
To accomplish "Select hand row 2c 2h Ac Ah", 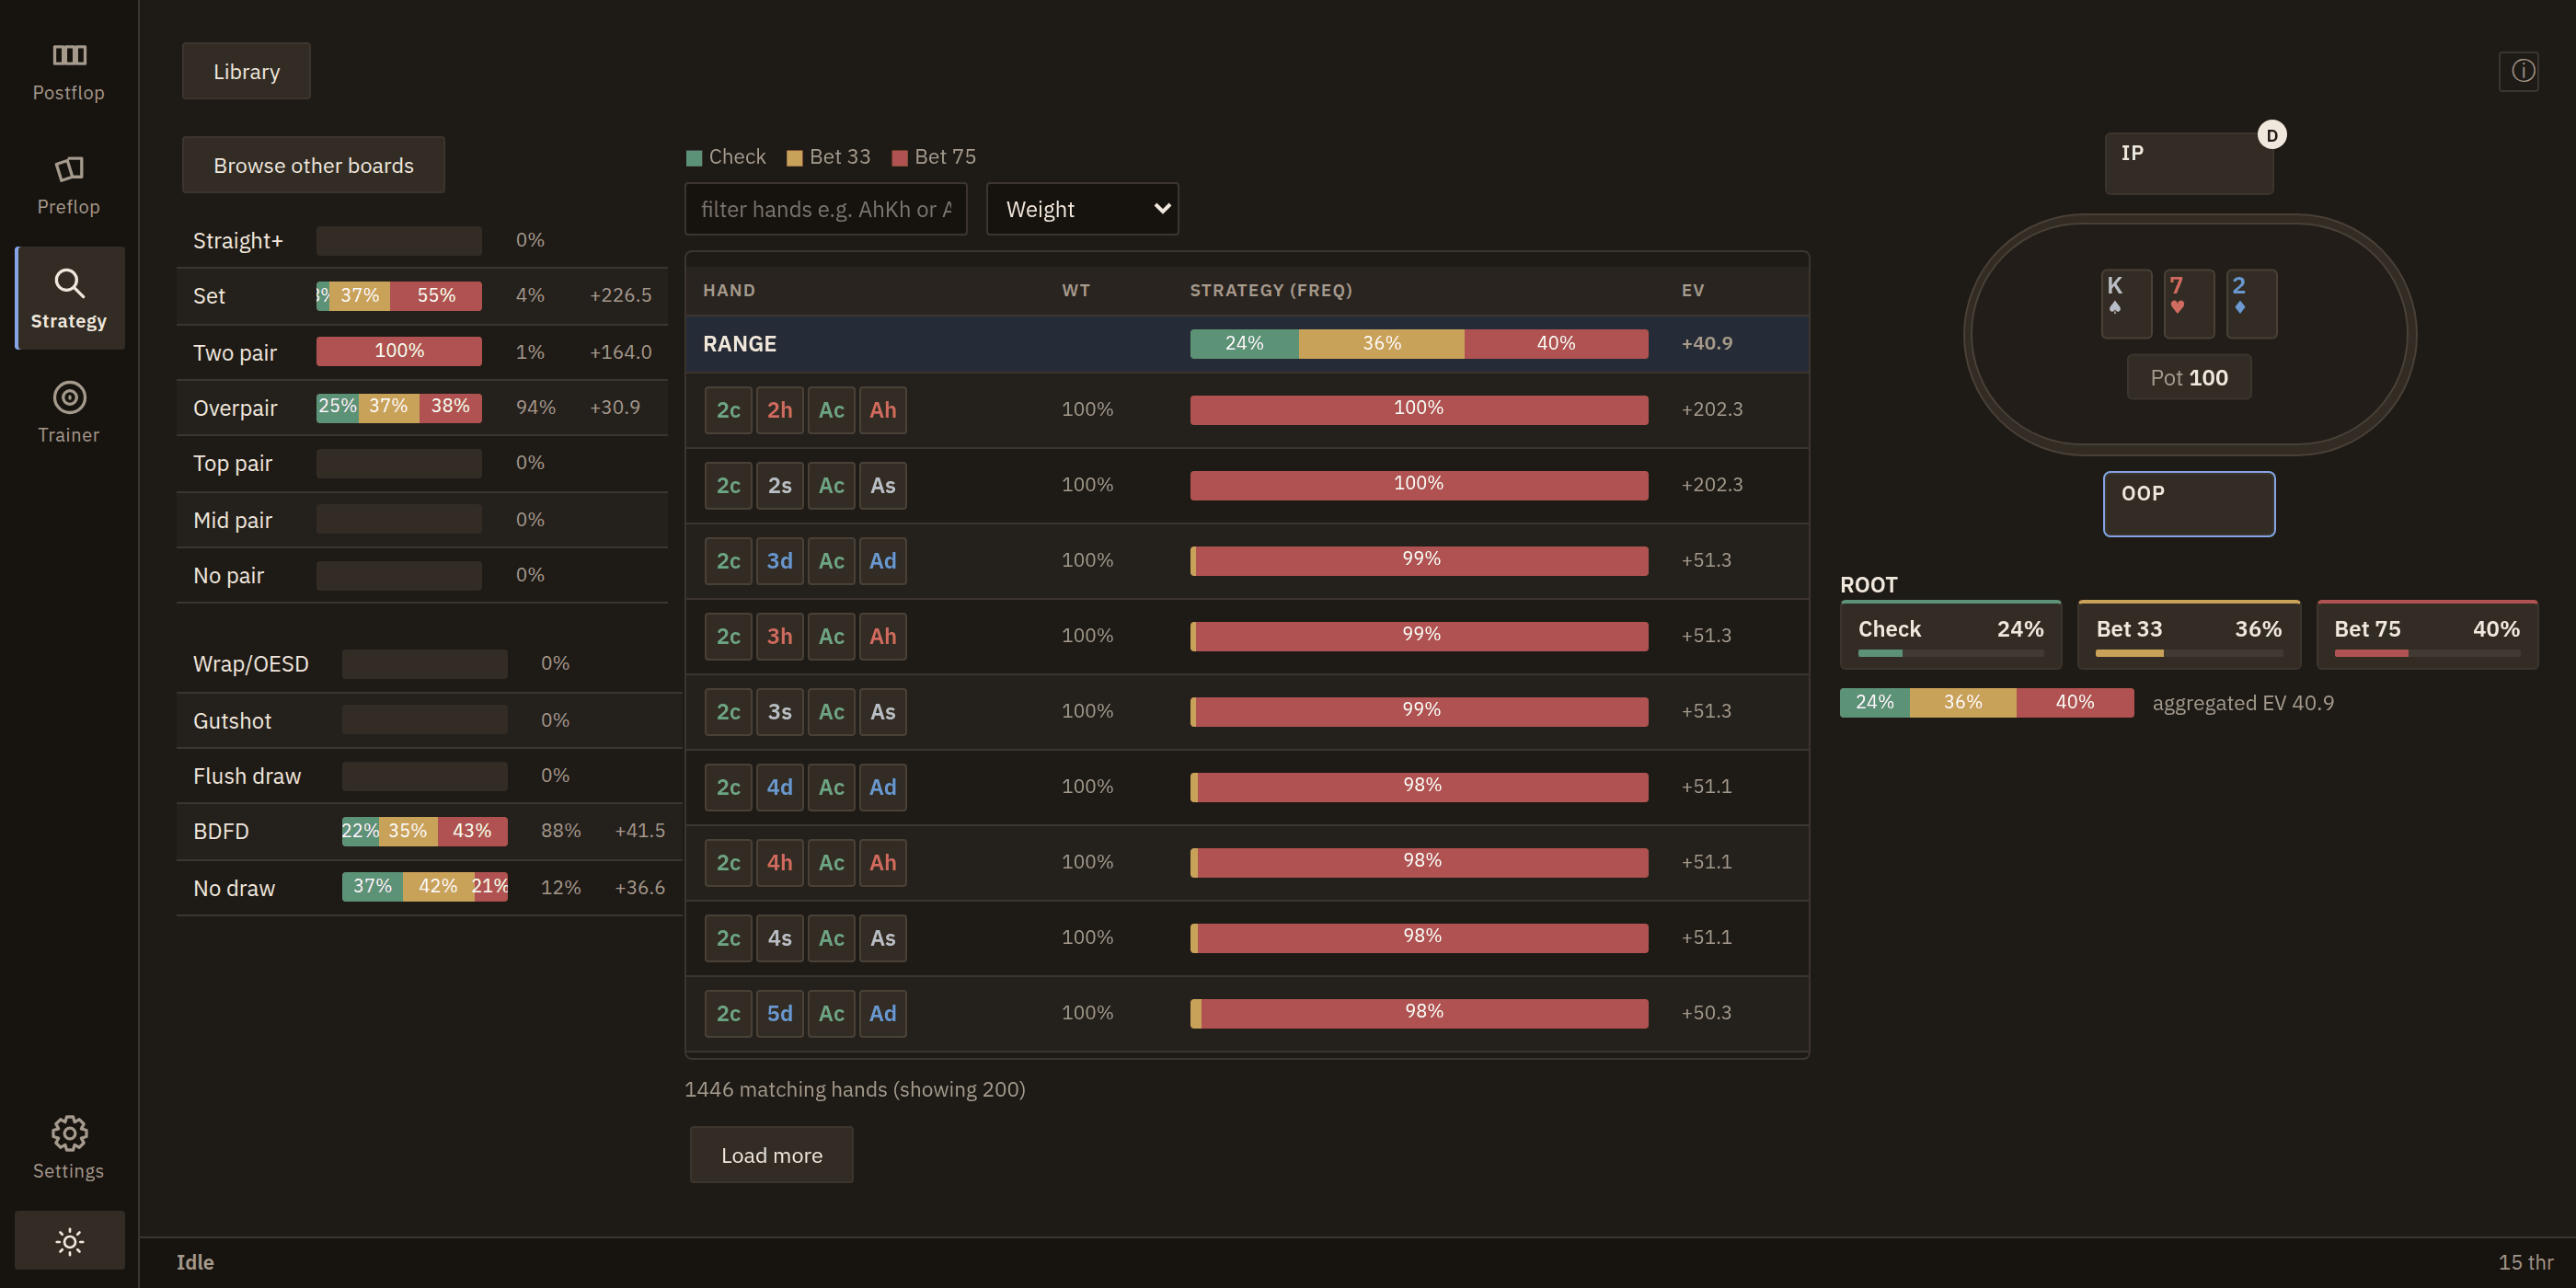I will click(x=1247, y=410).
